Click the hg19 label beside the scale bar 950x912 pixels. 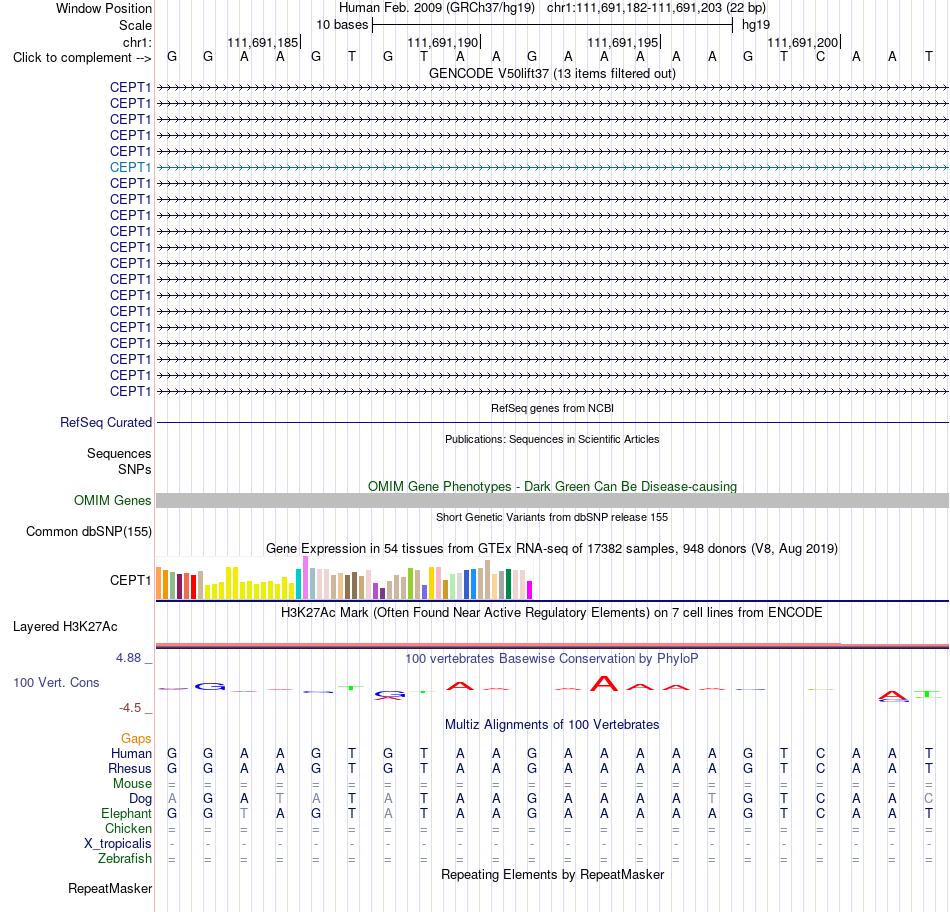(756, 25)
